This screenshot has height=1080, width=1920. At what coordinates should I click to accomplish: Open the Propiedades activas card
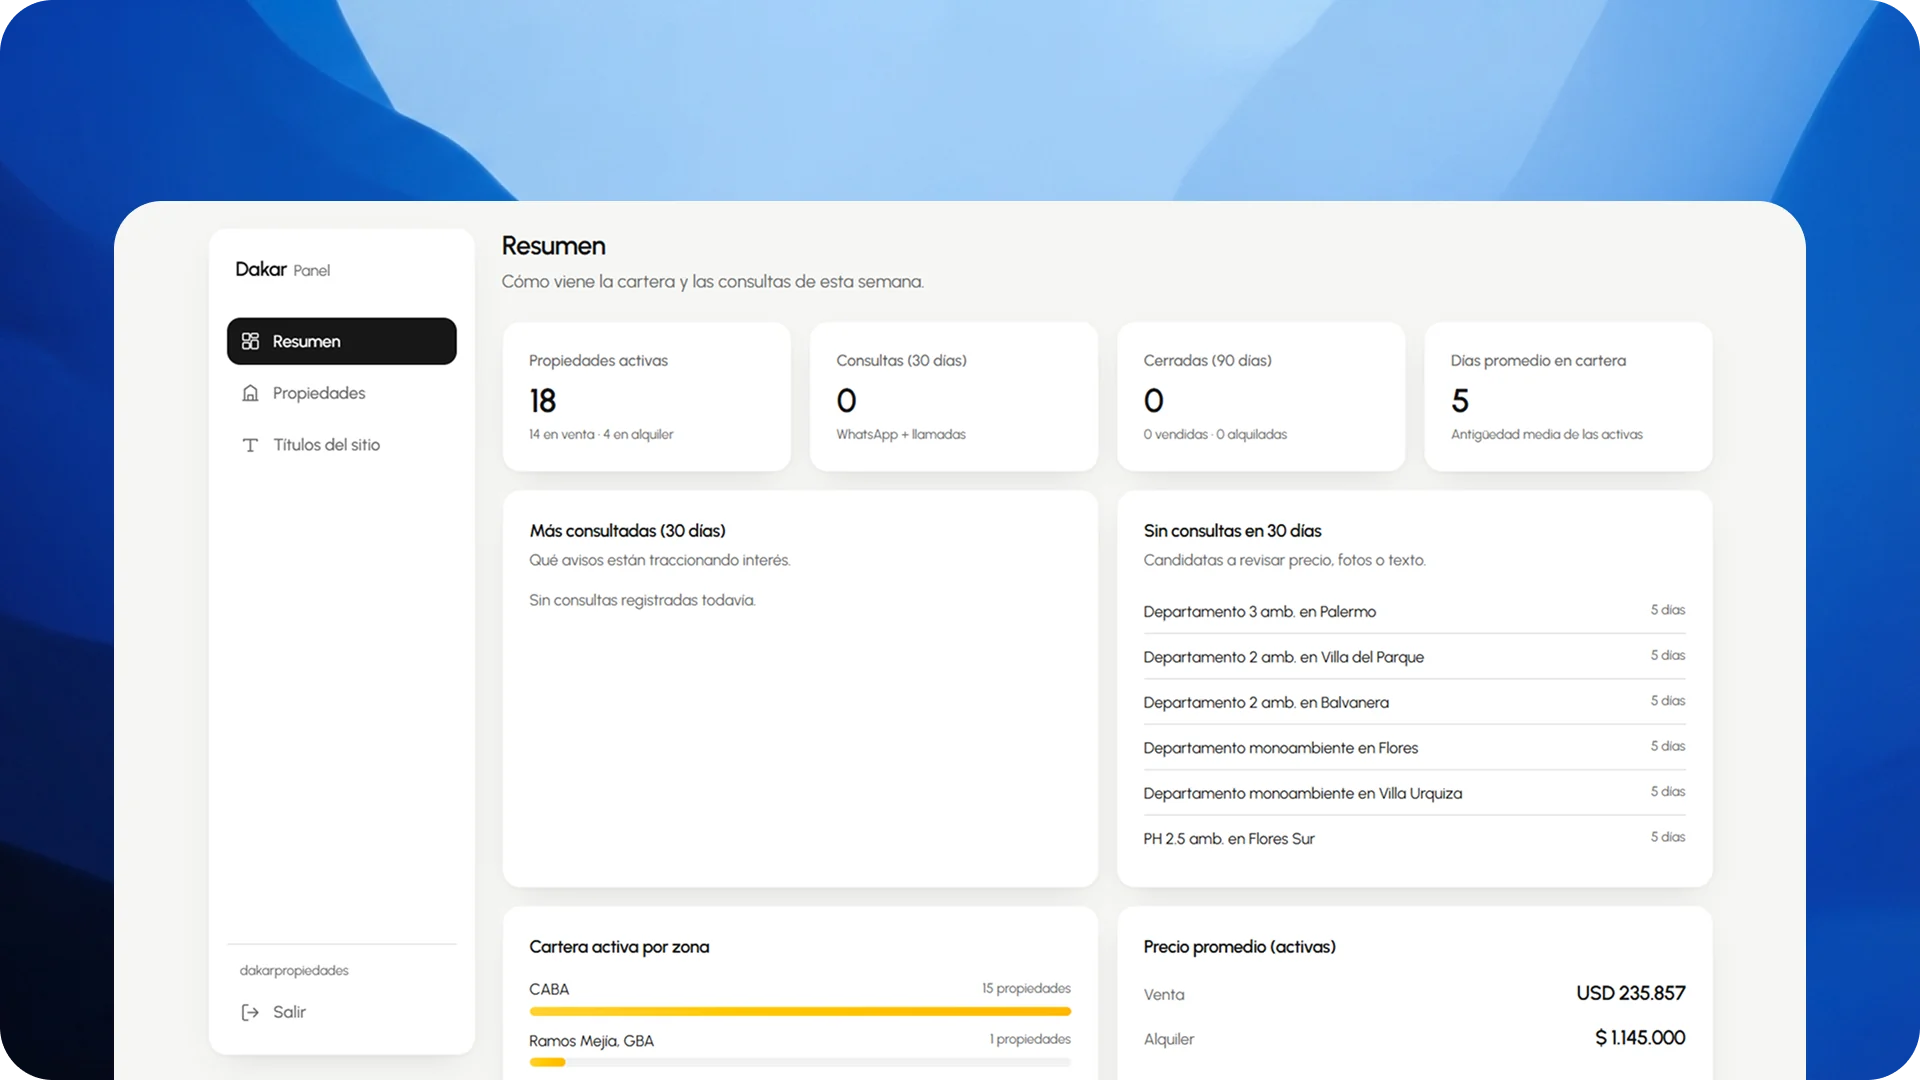tap(647, 396)
